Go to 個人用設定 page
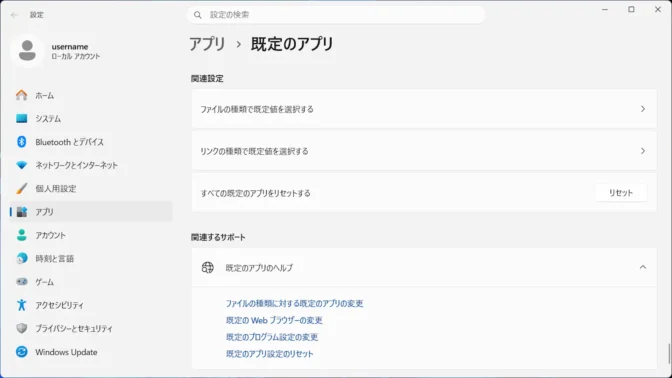This screenshot has width=672, height=378. (91, 189)
